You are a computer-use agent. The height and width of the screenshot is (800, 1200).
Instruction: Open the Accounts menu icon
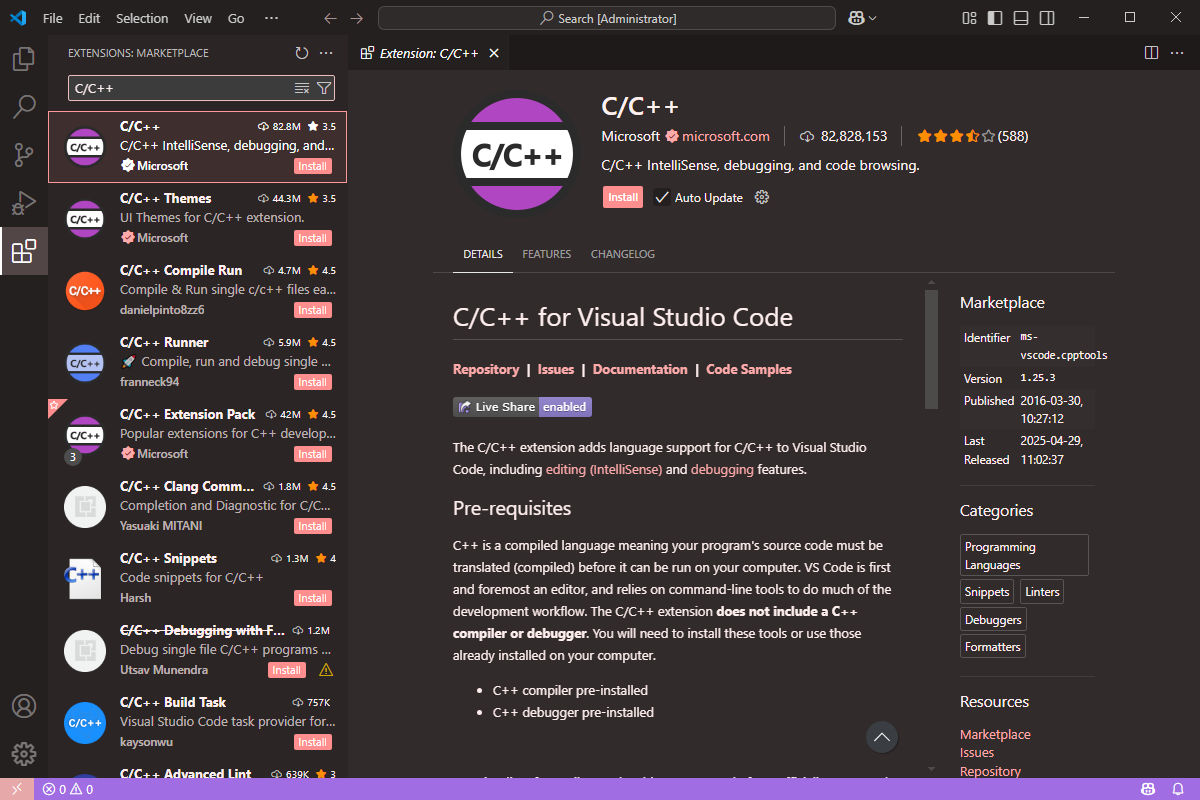pos(24,706)
